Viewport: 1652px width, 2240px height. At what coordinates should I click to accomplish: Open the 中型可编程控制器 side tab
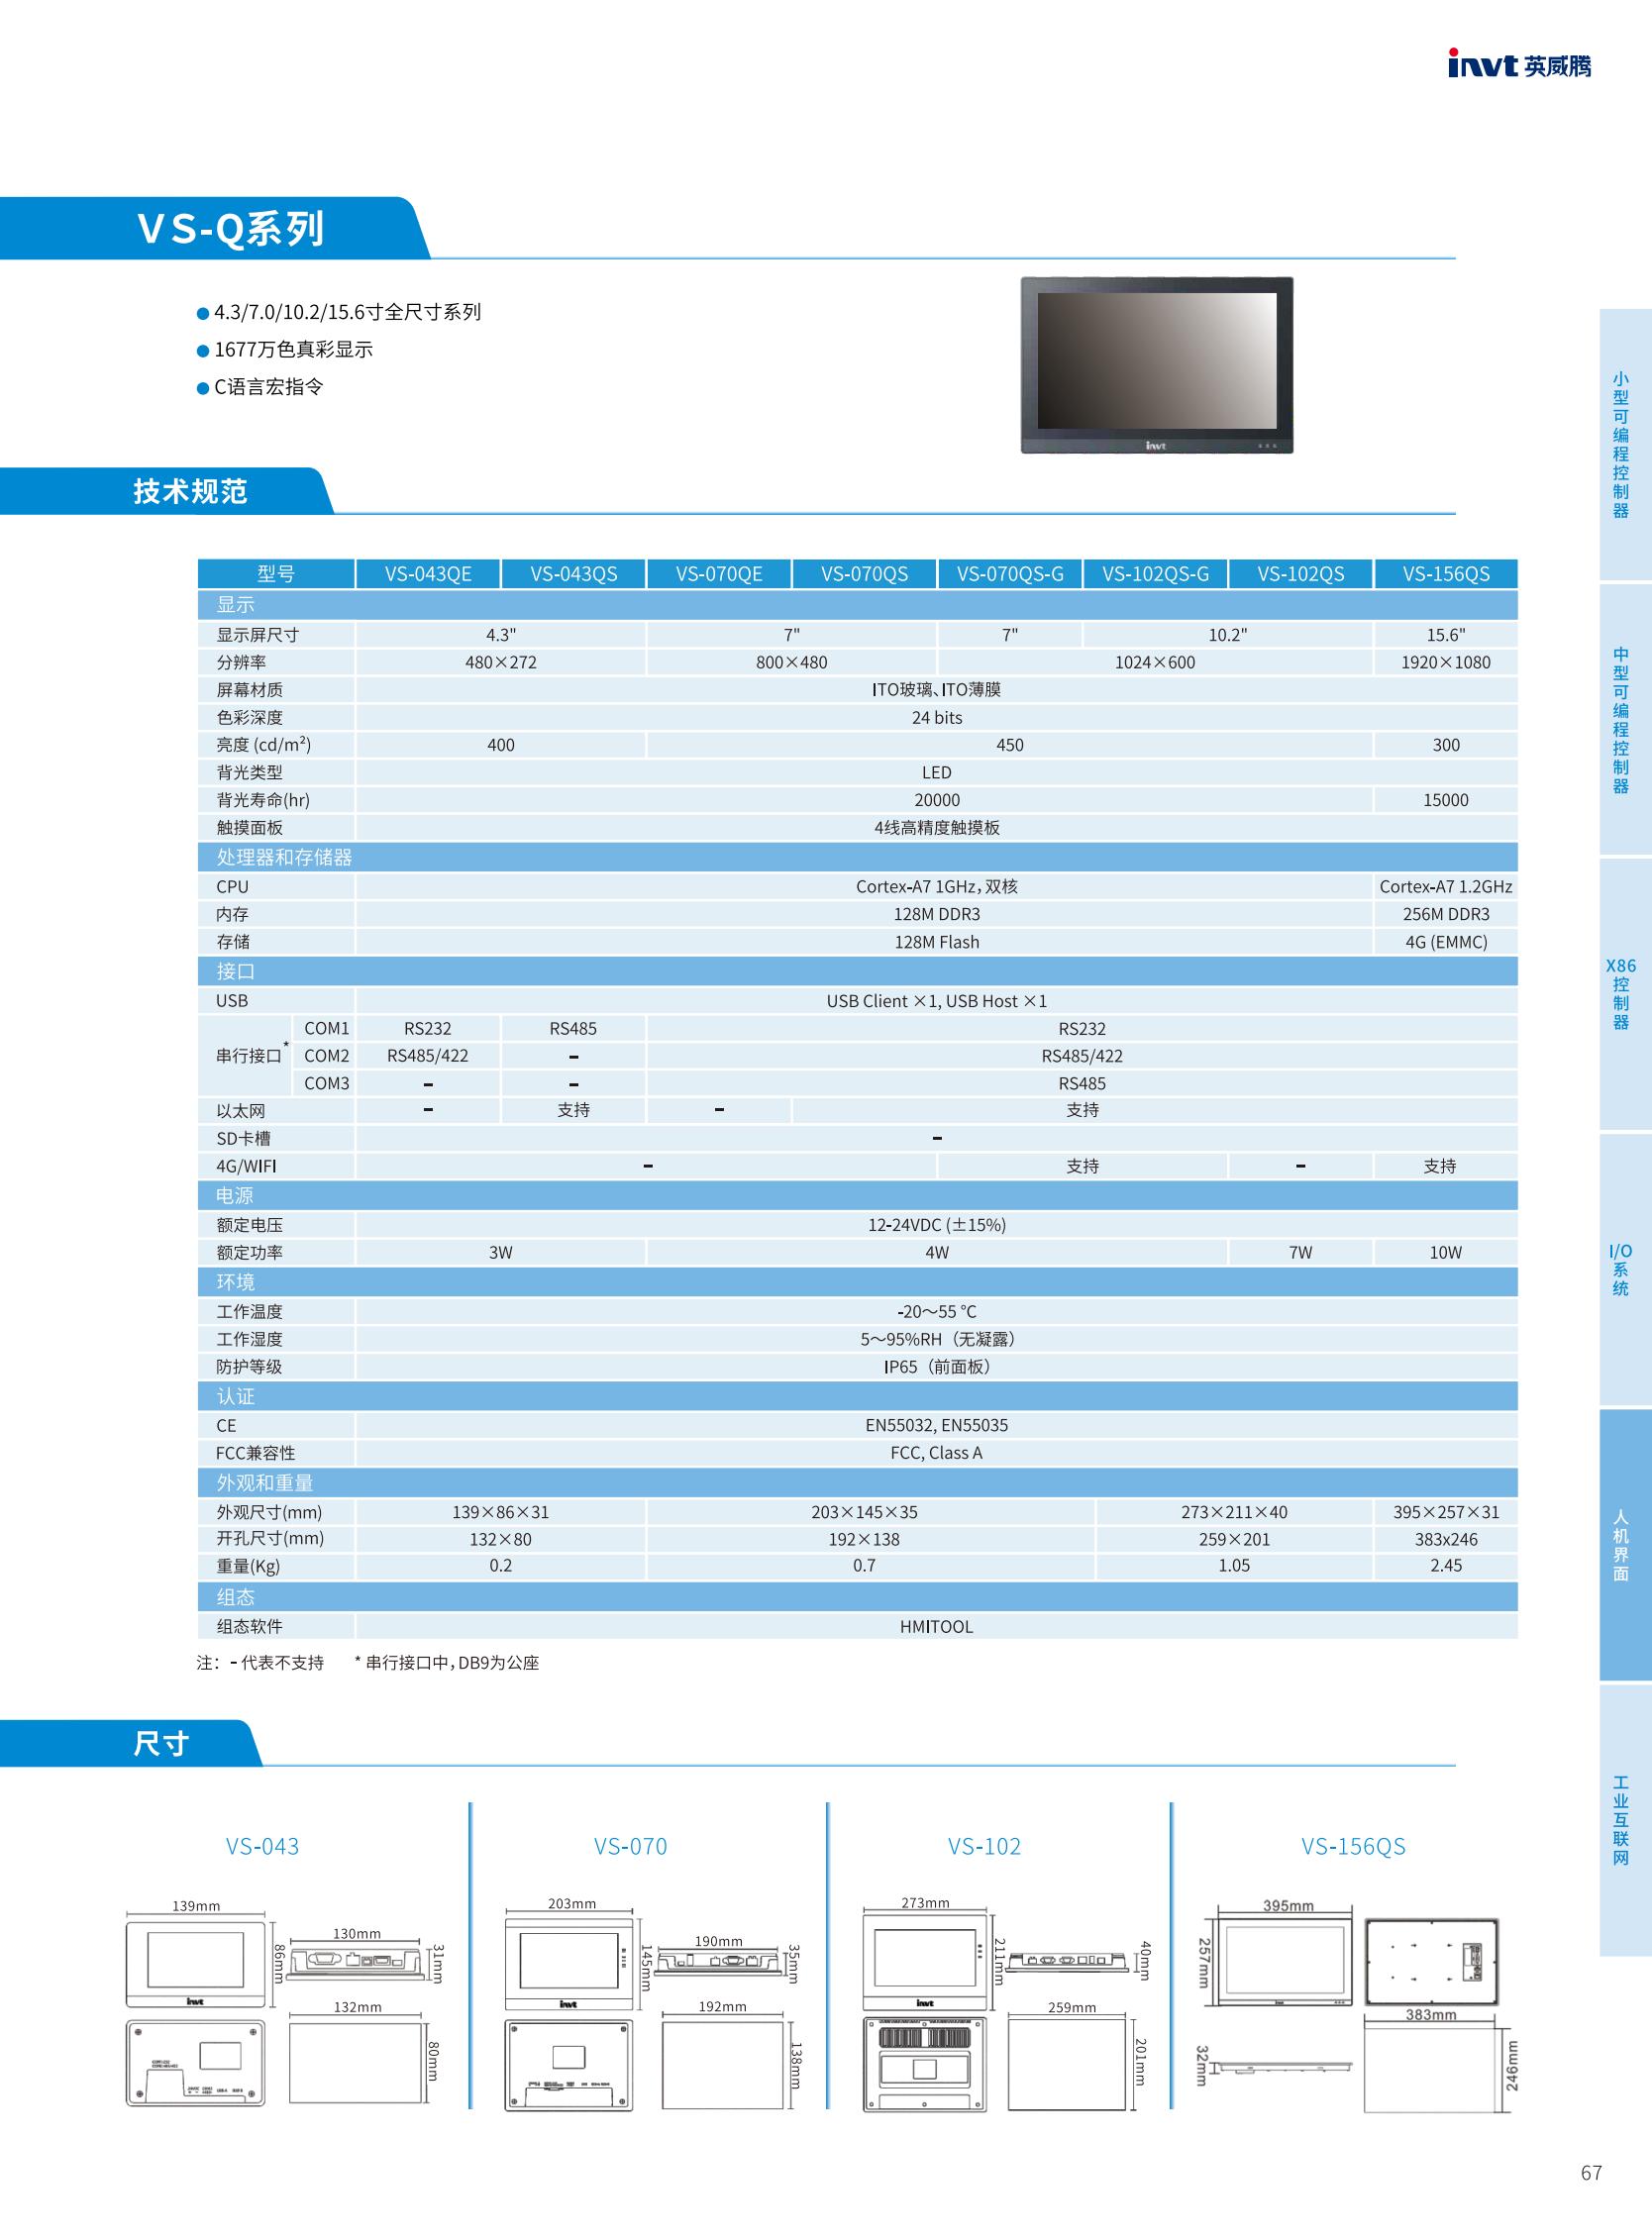click(1625, 720)
